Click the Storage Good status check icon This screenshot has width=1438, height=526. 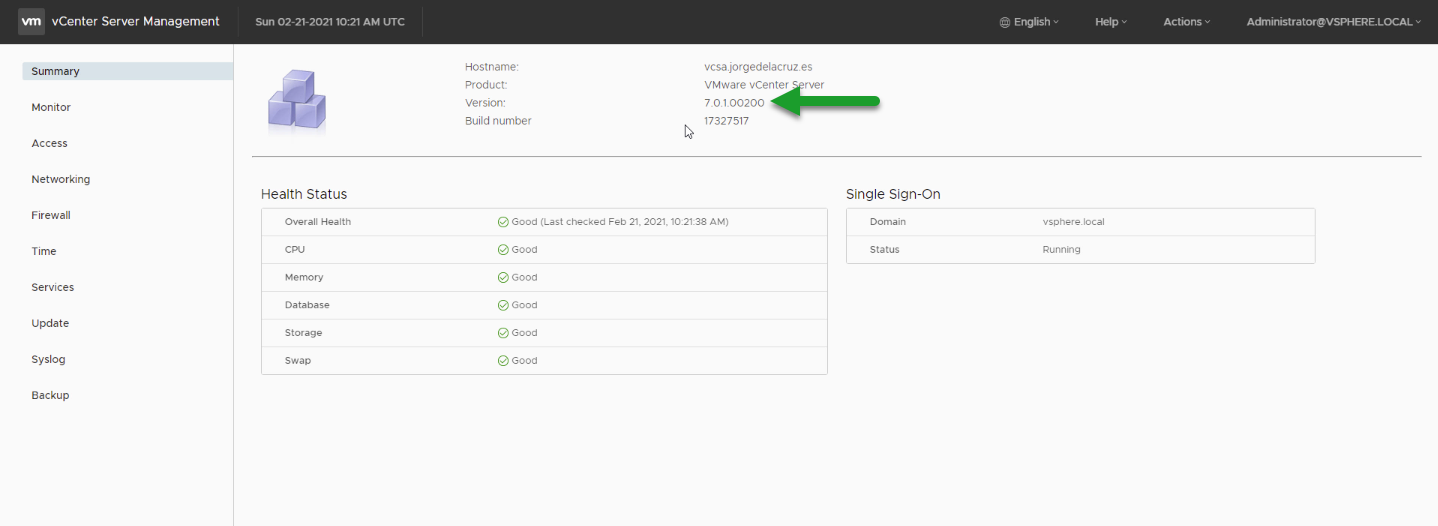click(x=503, y=333)
